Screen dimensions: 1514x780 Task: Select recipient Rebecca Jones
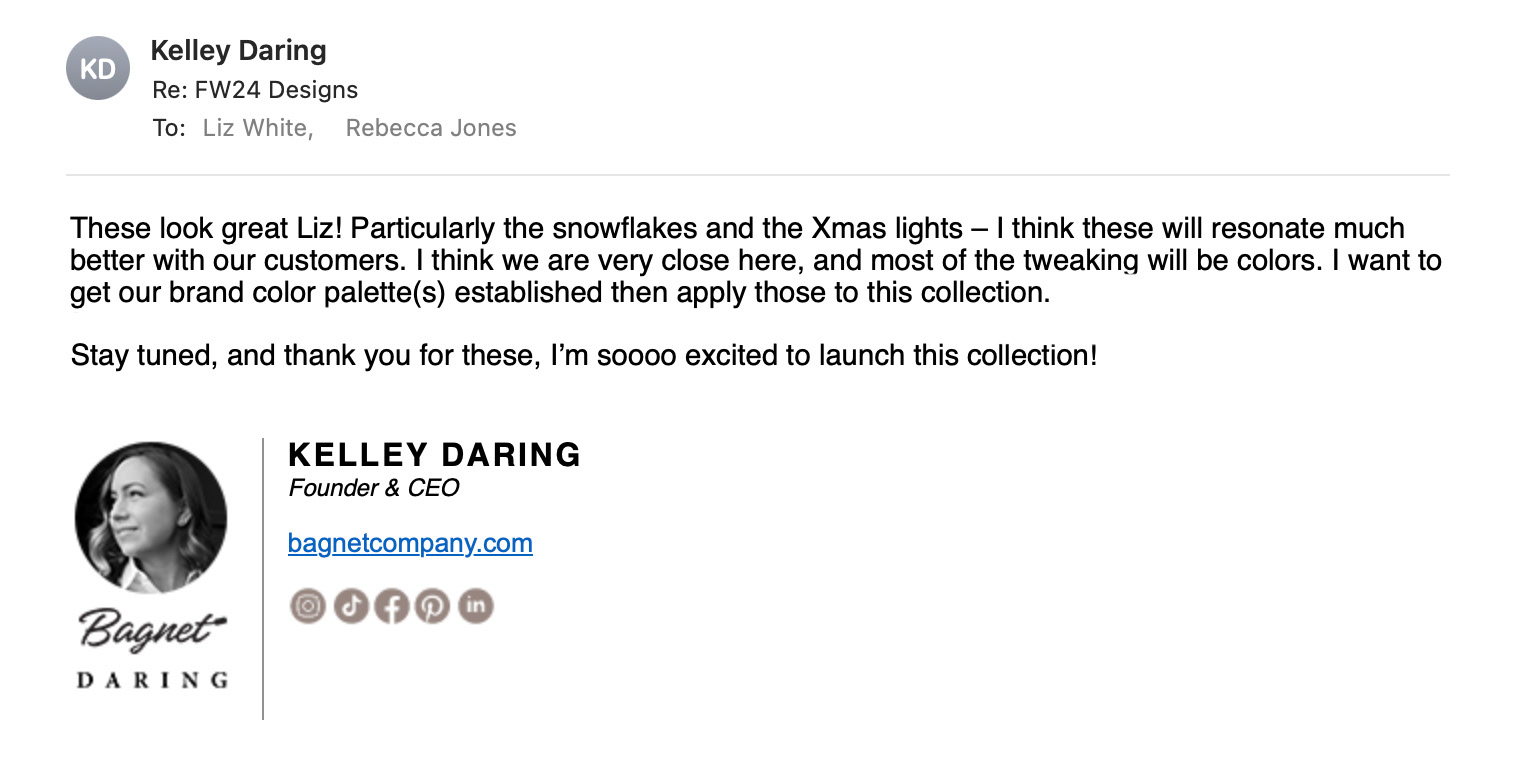(431, 128)
